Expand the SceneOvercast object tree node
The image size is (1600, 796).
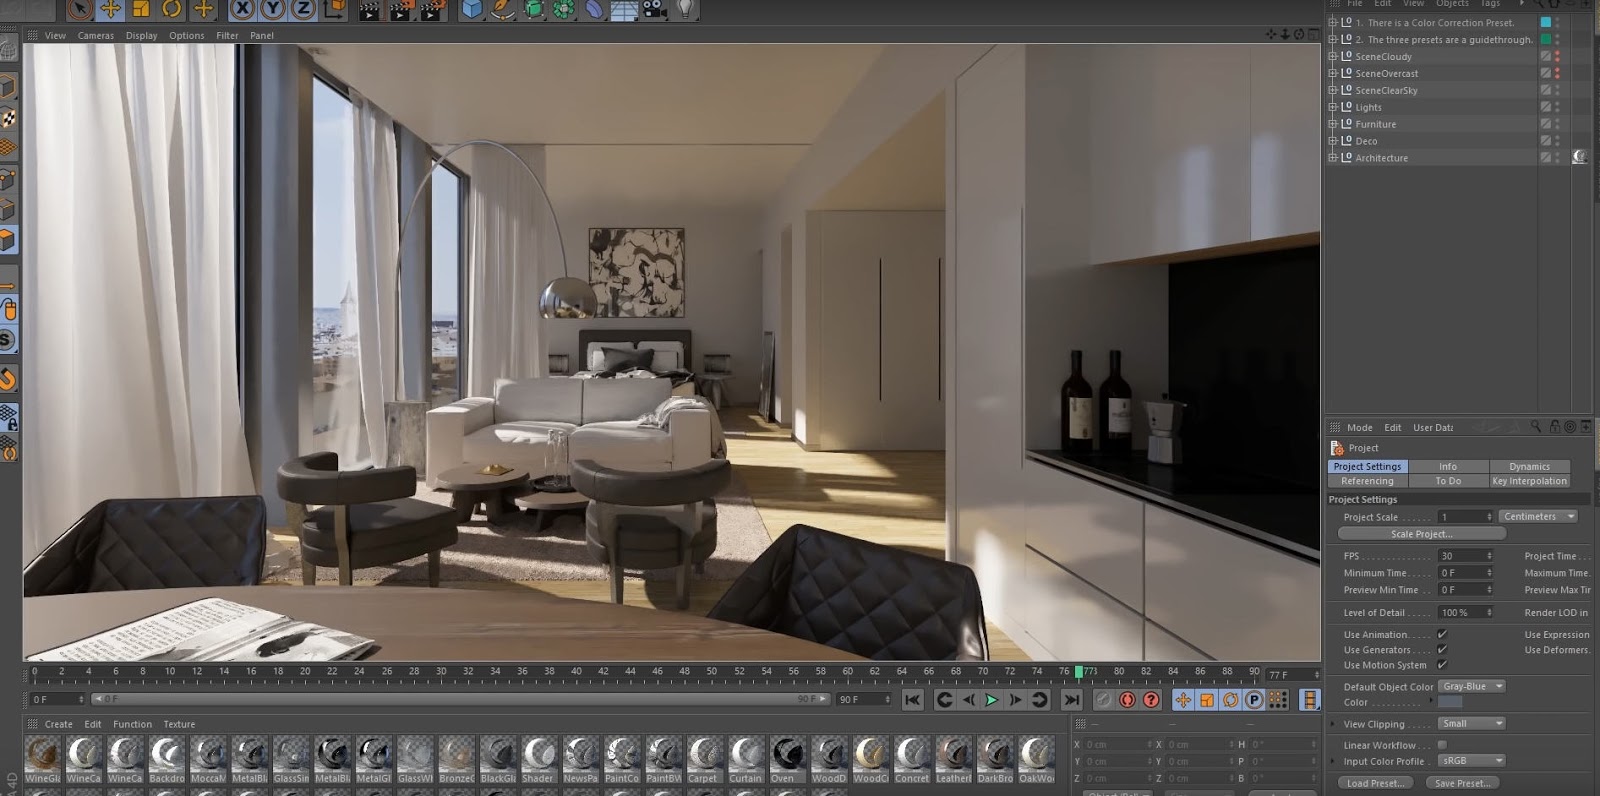coord(1332,74)
